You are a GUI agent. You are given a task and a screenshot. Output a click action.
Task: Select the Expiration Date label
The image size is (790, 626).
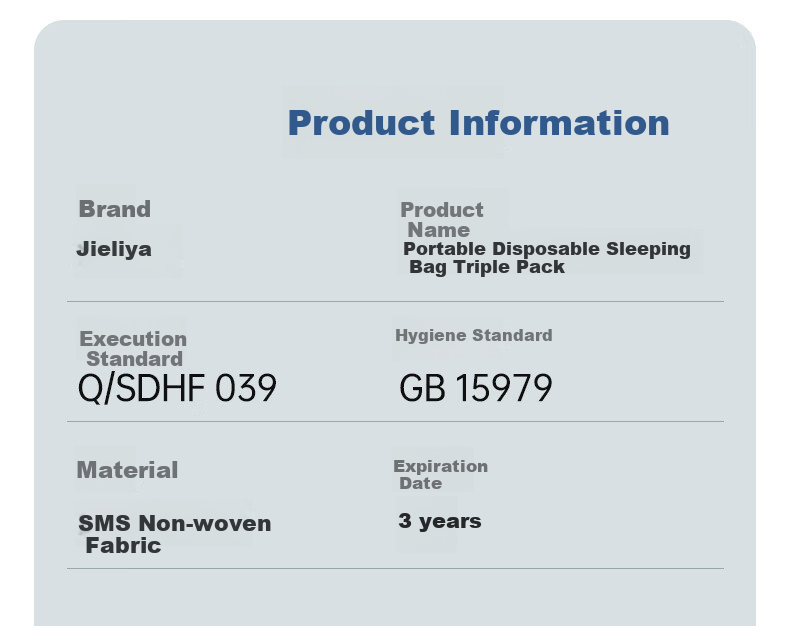pyautogui.click(x=440, y=474)
